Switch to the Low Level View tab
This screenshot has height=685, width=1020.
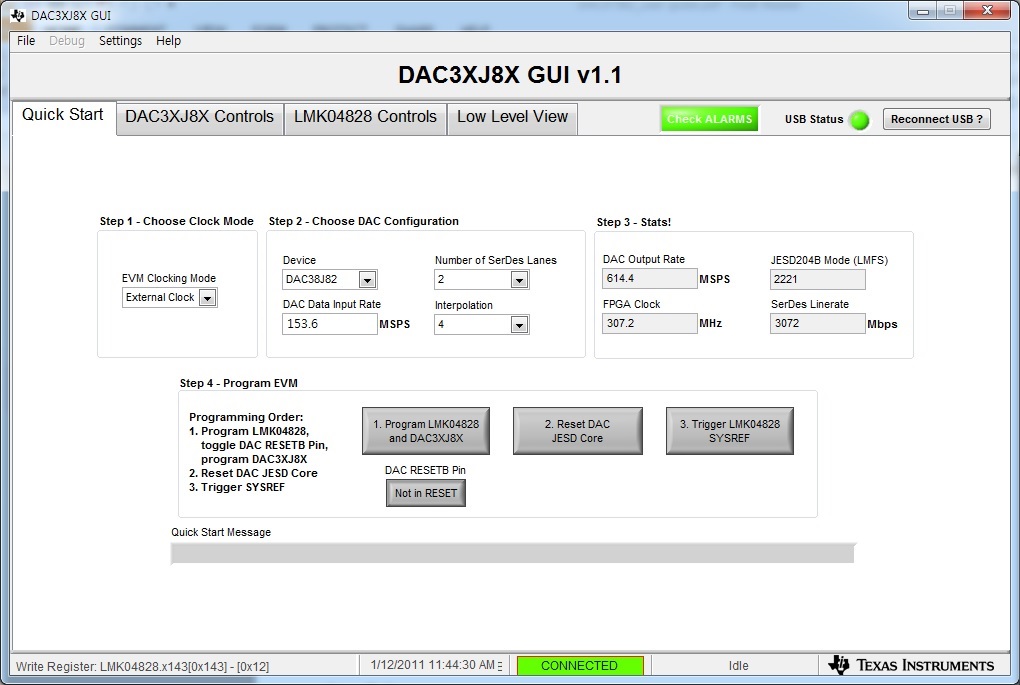click(x=513, y=117)
